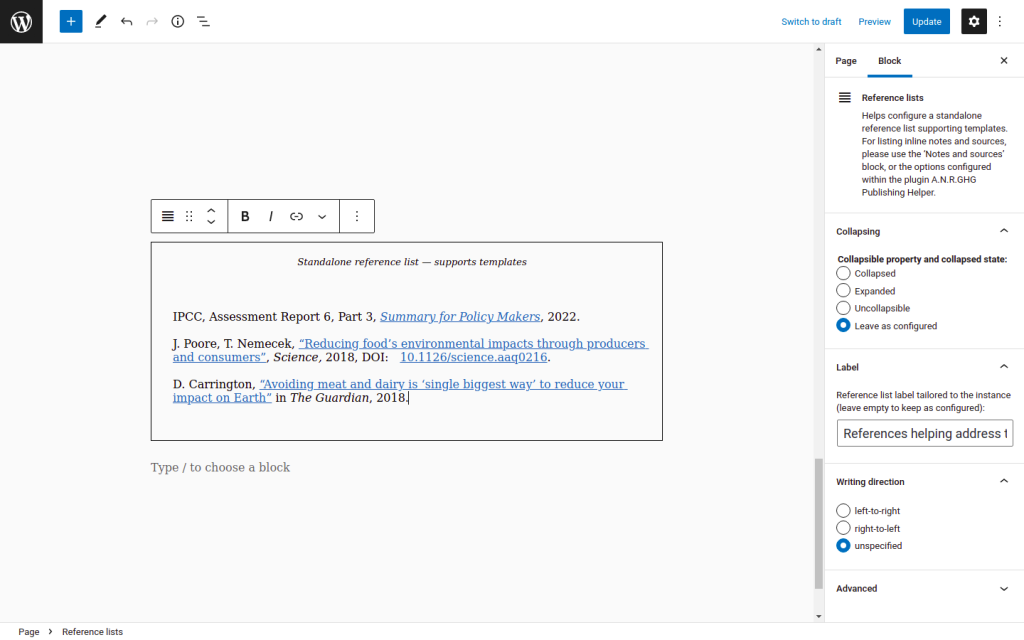Insert a link from block toolbar
1024x640 pixels.
pos(296,216)
